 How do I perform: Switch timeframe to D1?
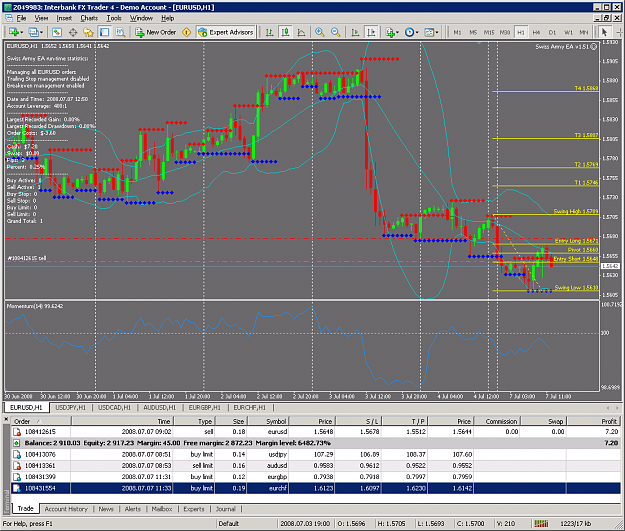(552, 32)
